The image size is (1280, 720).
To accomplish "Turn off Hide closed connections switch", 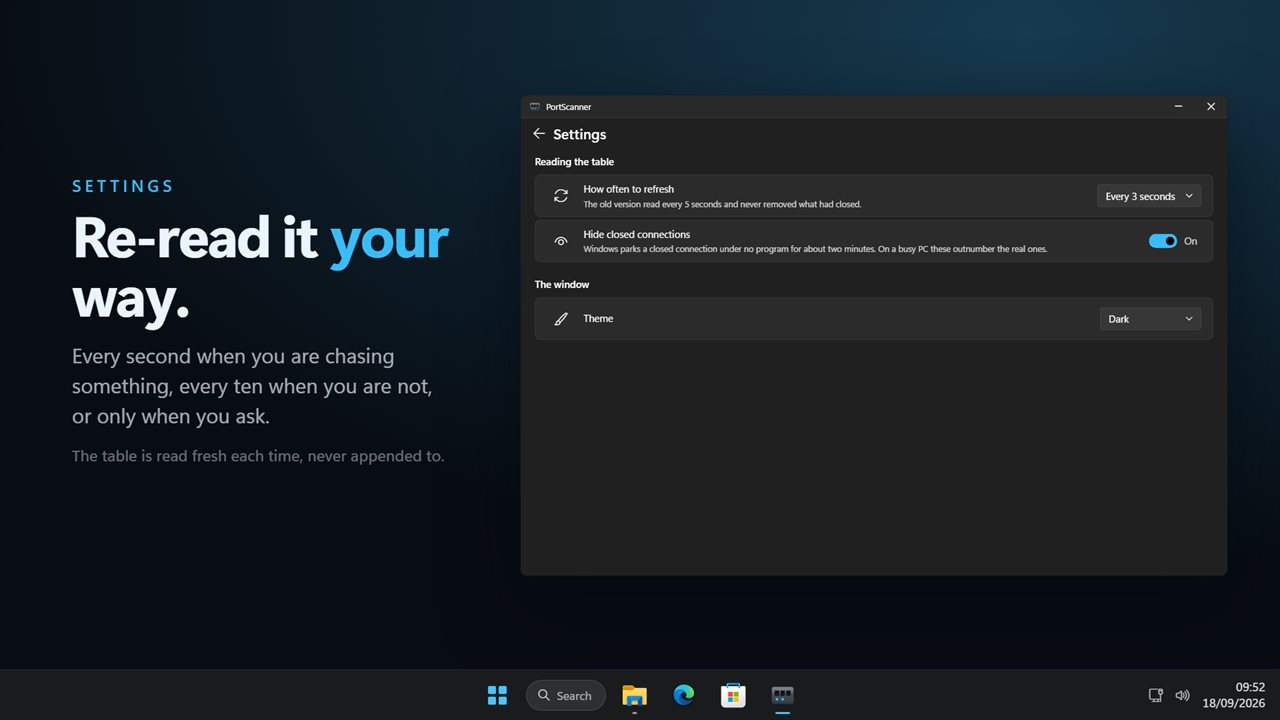I will 1163,241.
